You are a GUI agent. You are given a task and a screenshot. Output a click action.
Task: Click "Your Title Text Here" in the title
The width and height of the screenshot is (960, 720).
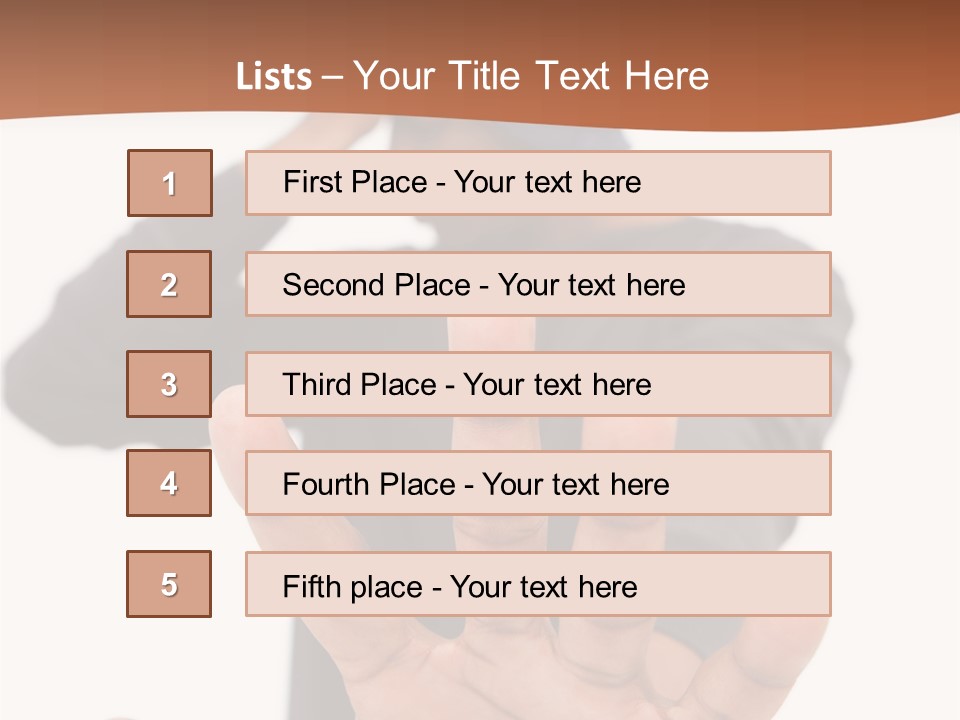(531, 77)
